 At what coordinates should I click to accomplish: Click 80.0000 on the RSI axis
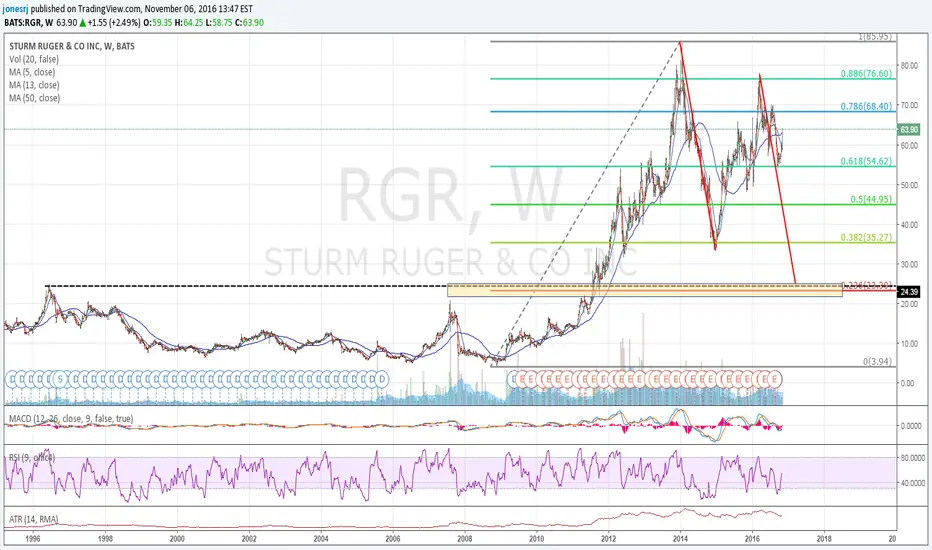point(912,458)
